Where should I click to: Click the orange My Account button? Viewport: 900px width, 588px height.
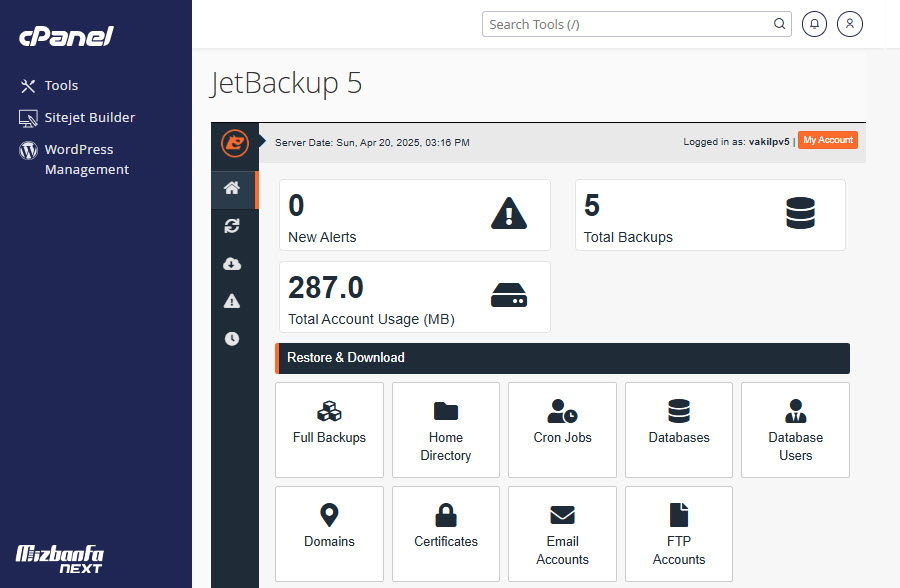(828, 140)
